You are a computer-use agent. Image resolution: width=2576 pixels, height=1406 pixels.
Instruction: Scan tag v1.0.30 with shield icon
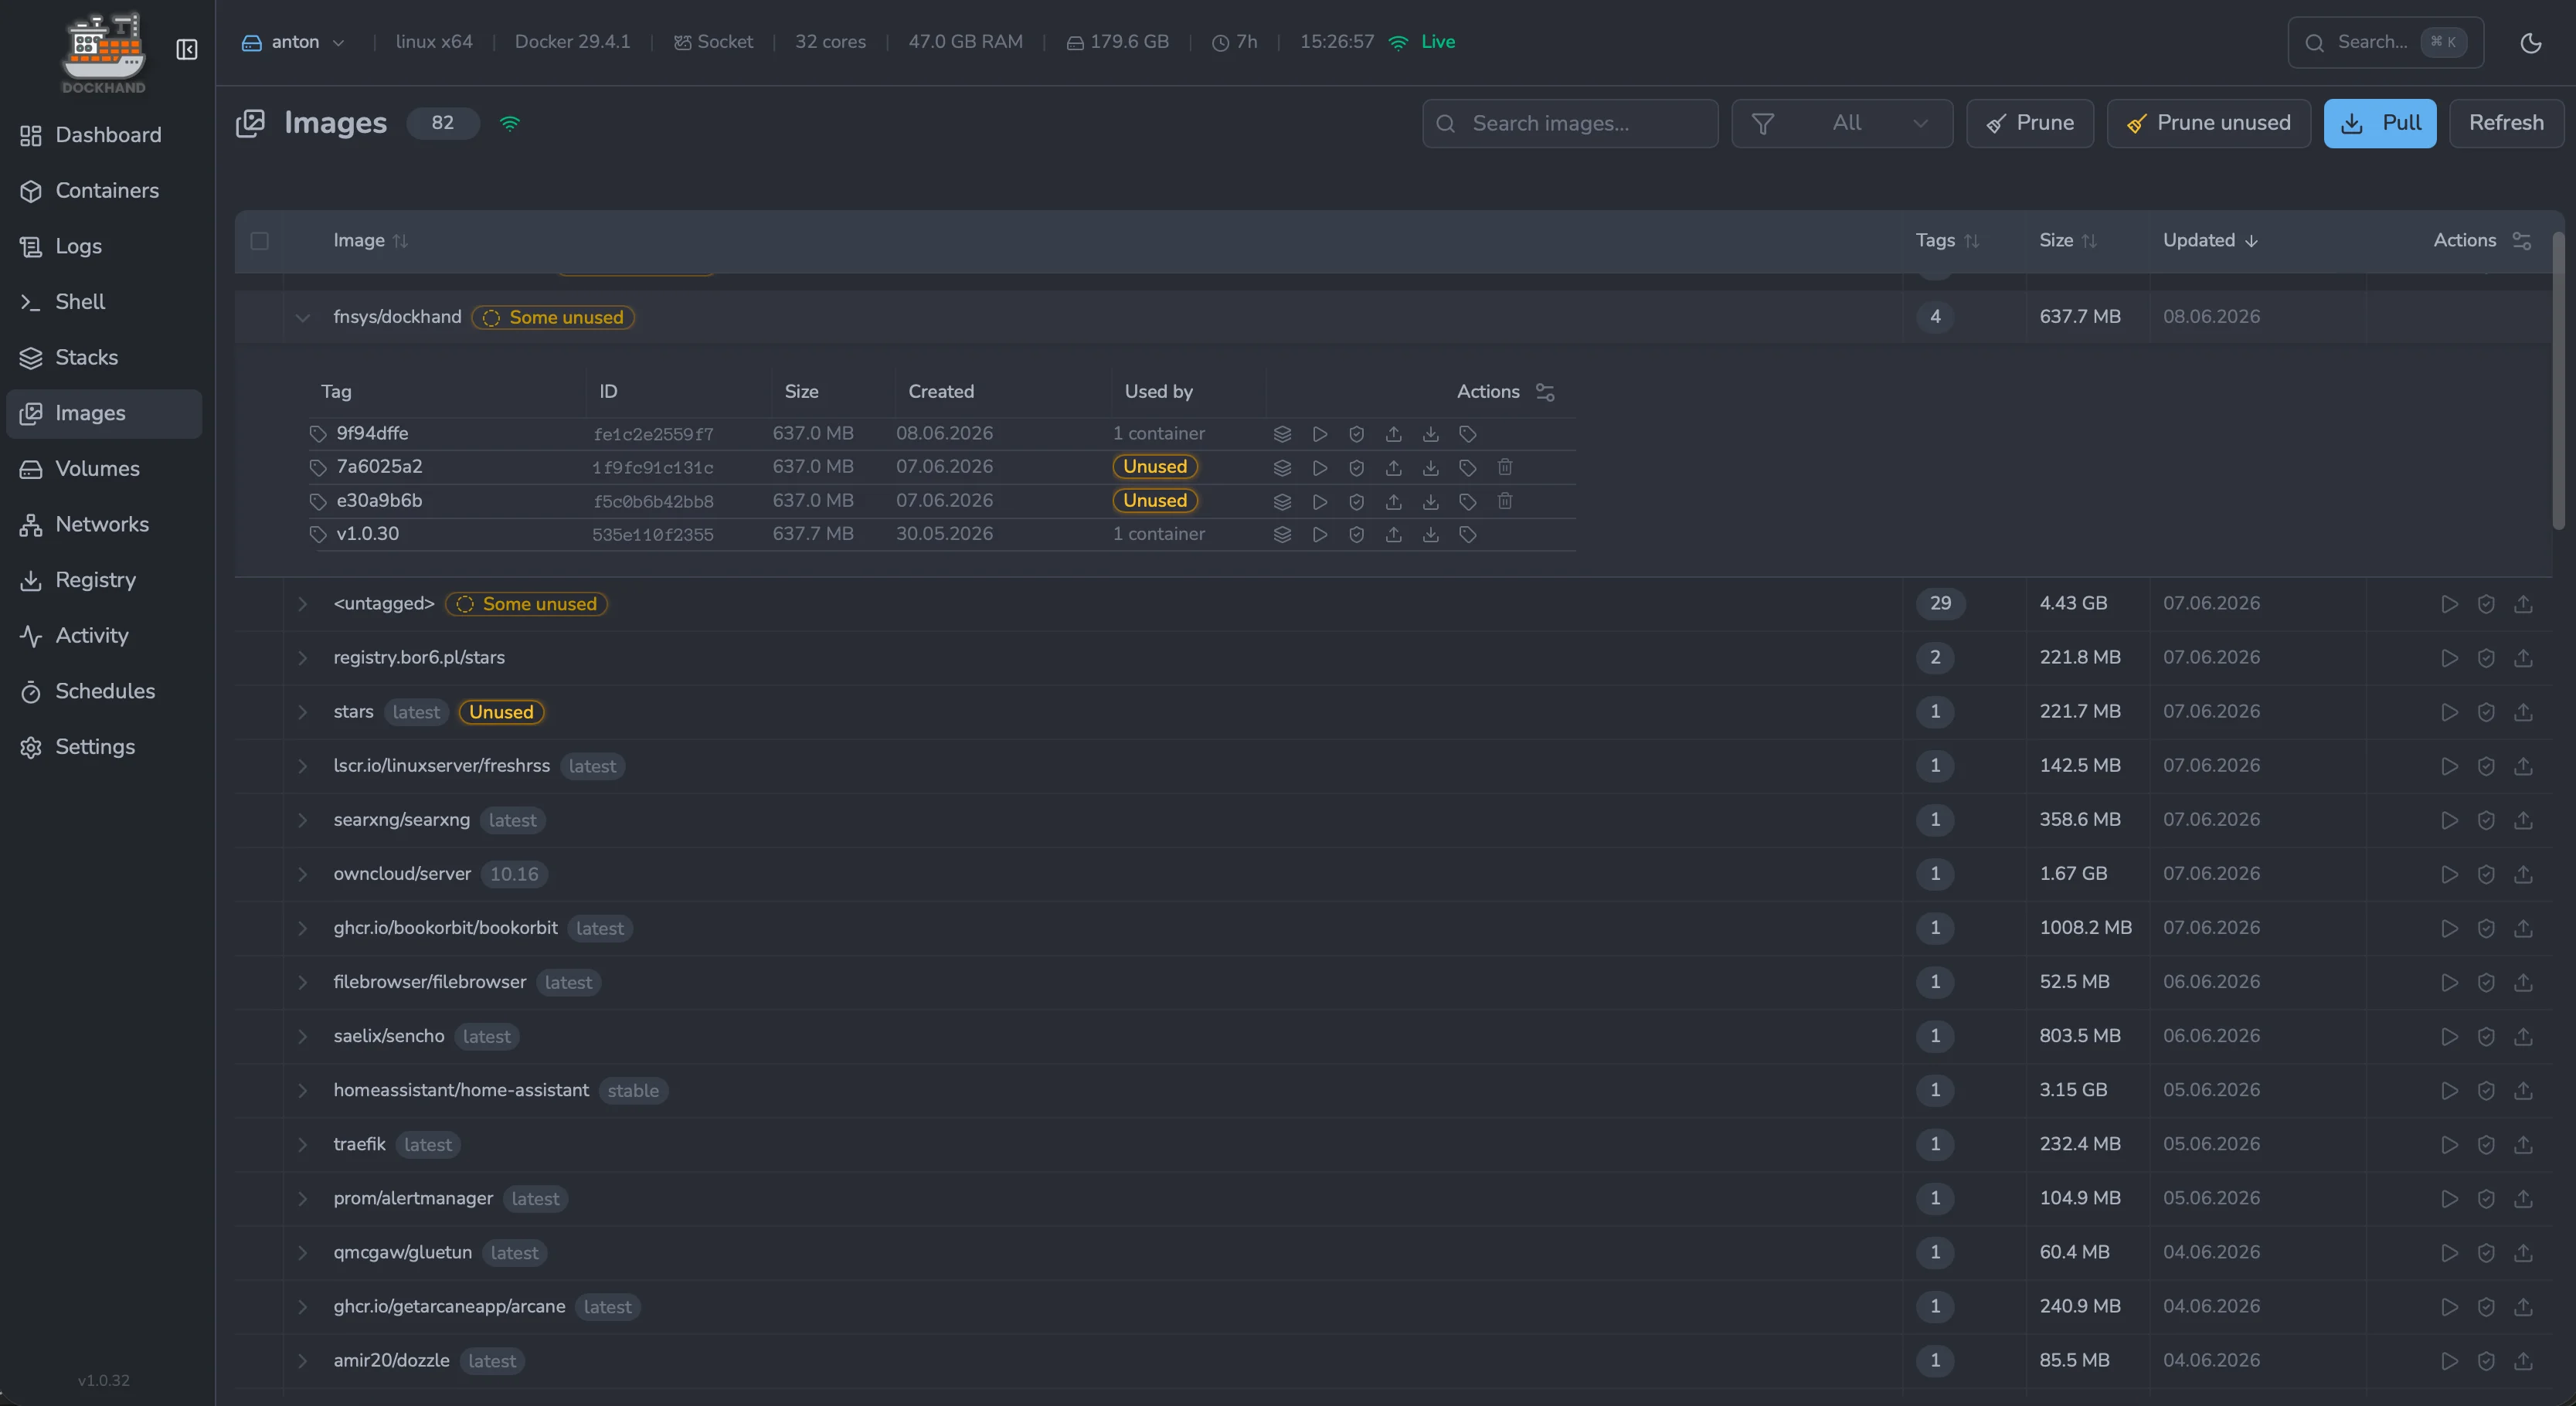click(1356, 534)
